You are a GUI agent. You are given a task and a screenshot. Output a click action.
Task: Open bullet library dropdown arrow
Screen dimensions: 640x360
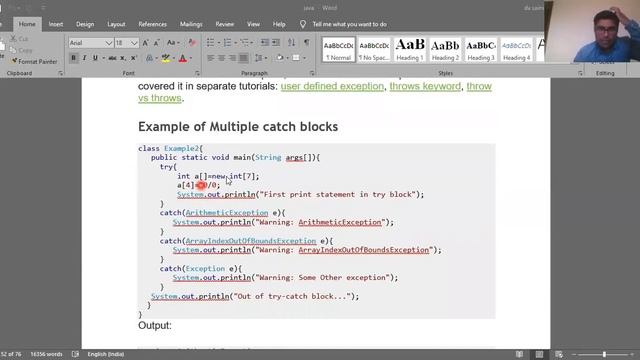[x=218, y=42]
